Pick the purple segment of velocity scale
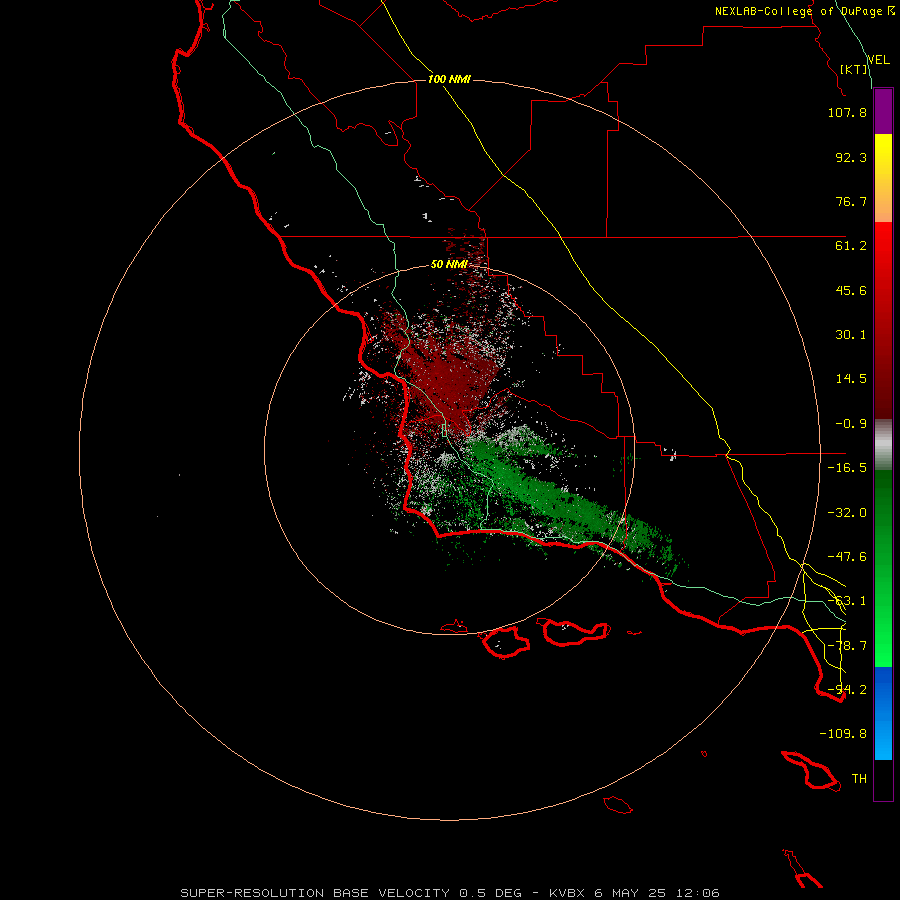Screen dimensions: 900x900 883,111
